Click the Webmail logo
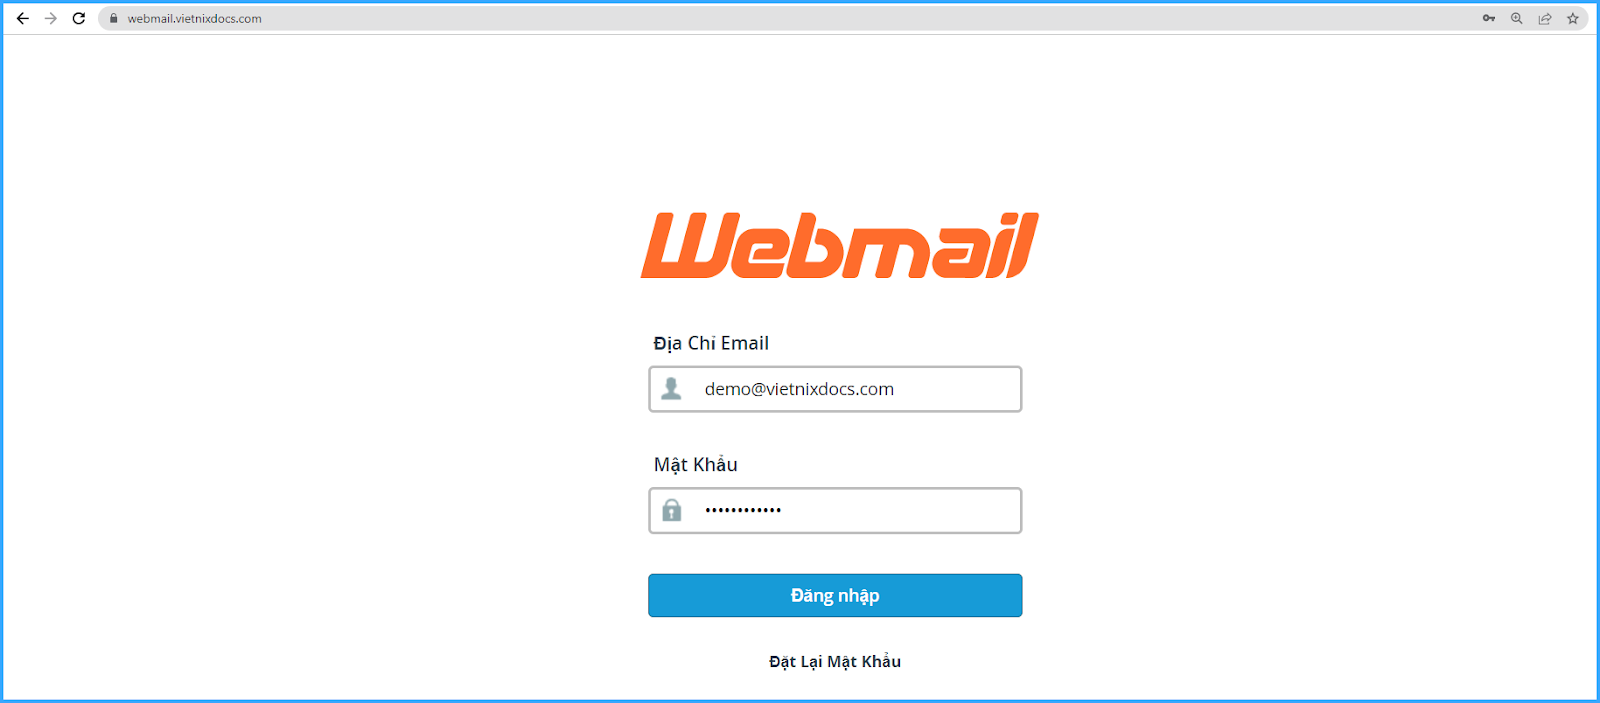This screenshot has width=1600, height=703. pos(840,245)
